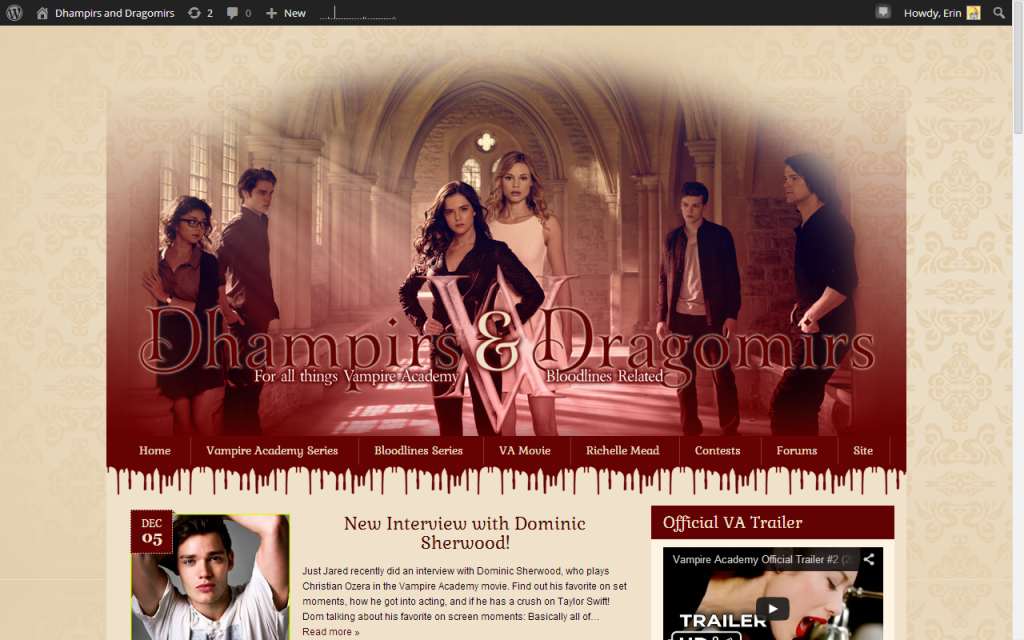Click the site stats sparkline graph
The height and width of the screenshot is (640, 1024).
pos(358,13)
